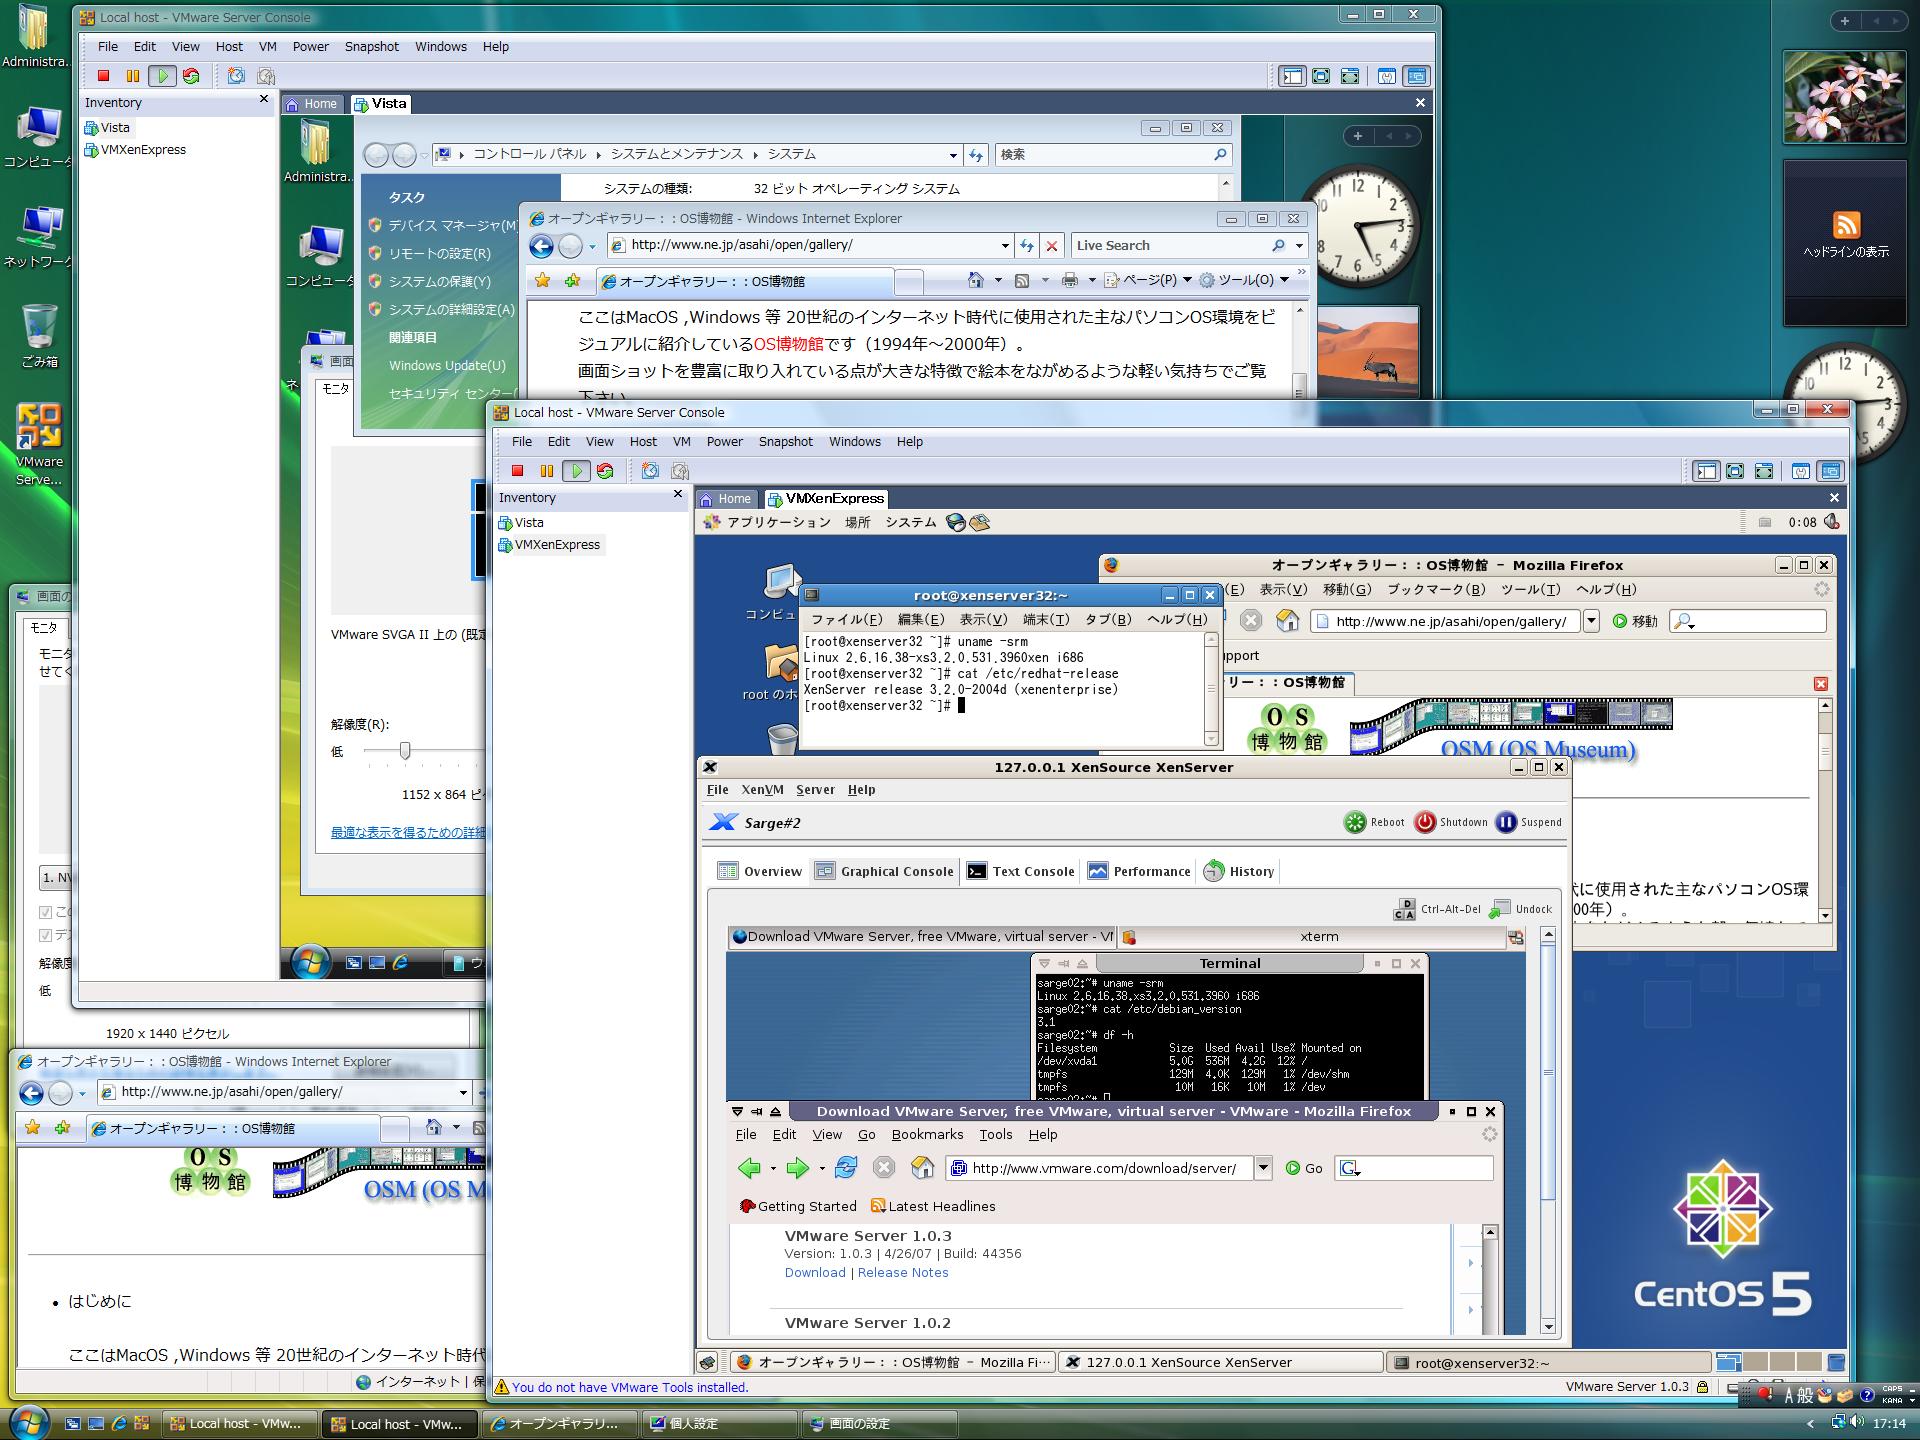Undock the XenServer graphical console

1521,909
